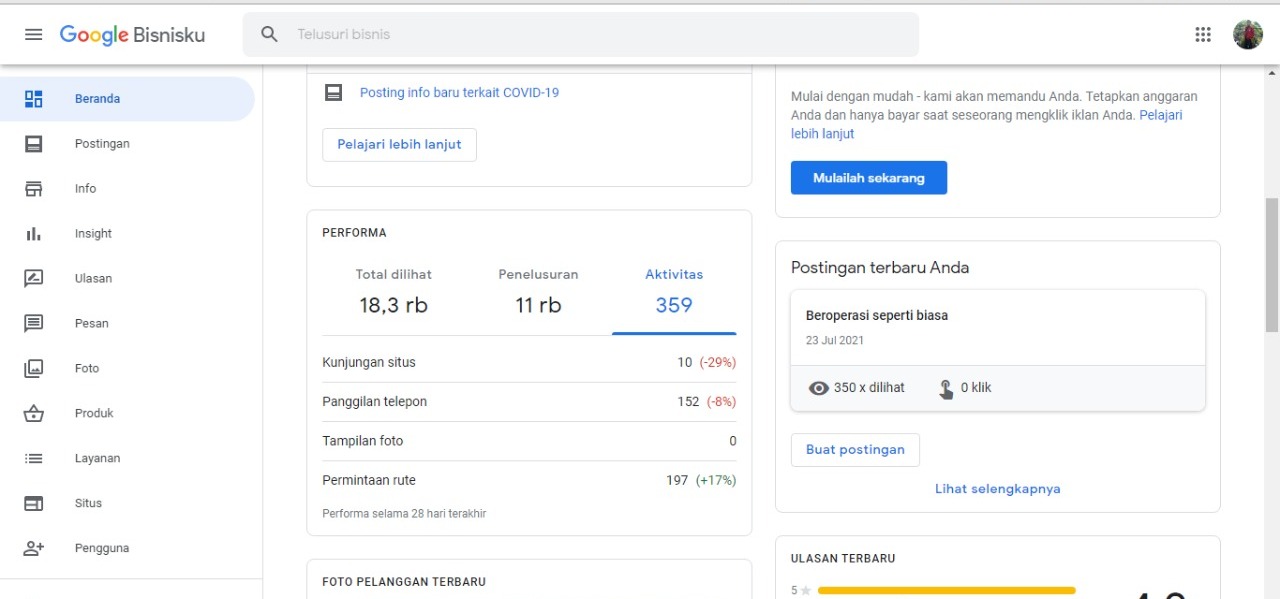Click the Layanan list icon
The width and height of the screenshot is (1280, 599).
[x=34, y=459]
